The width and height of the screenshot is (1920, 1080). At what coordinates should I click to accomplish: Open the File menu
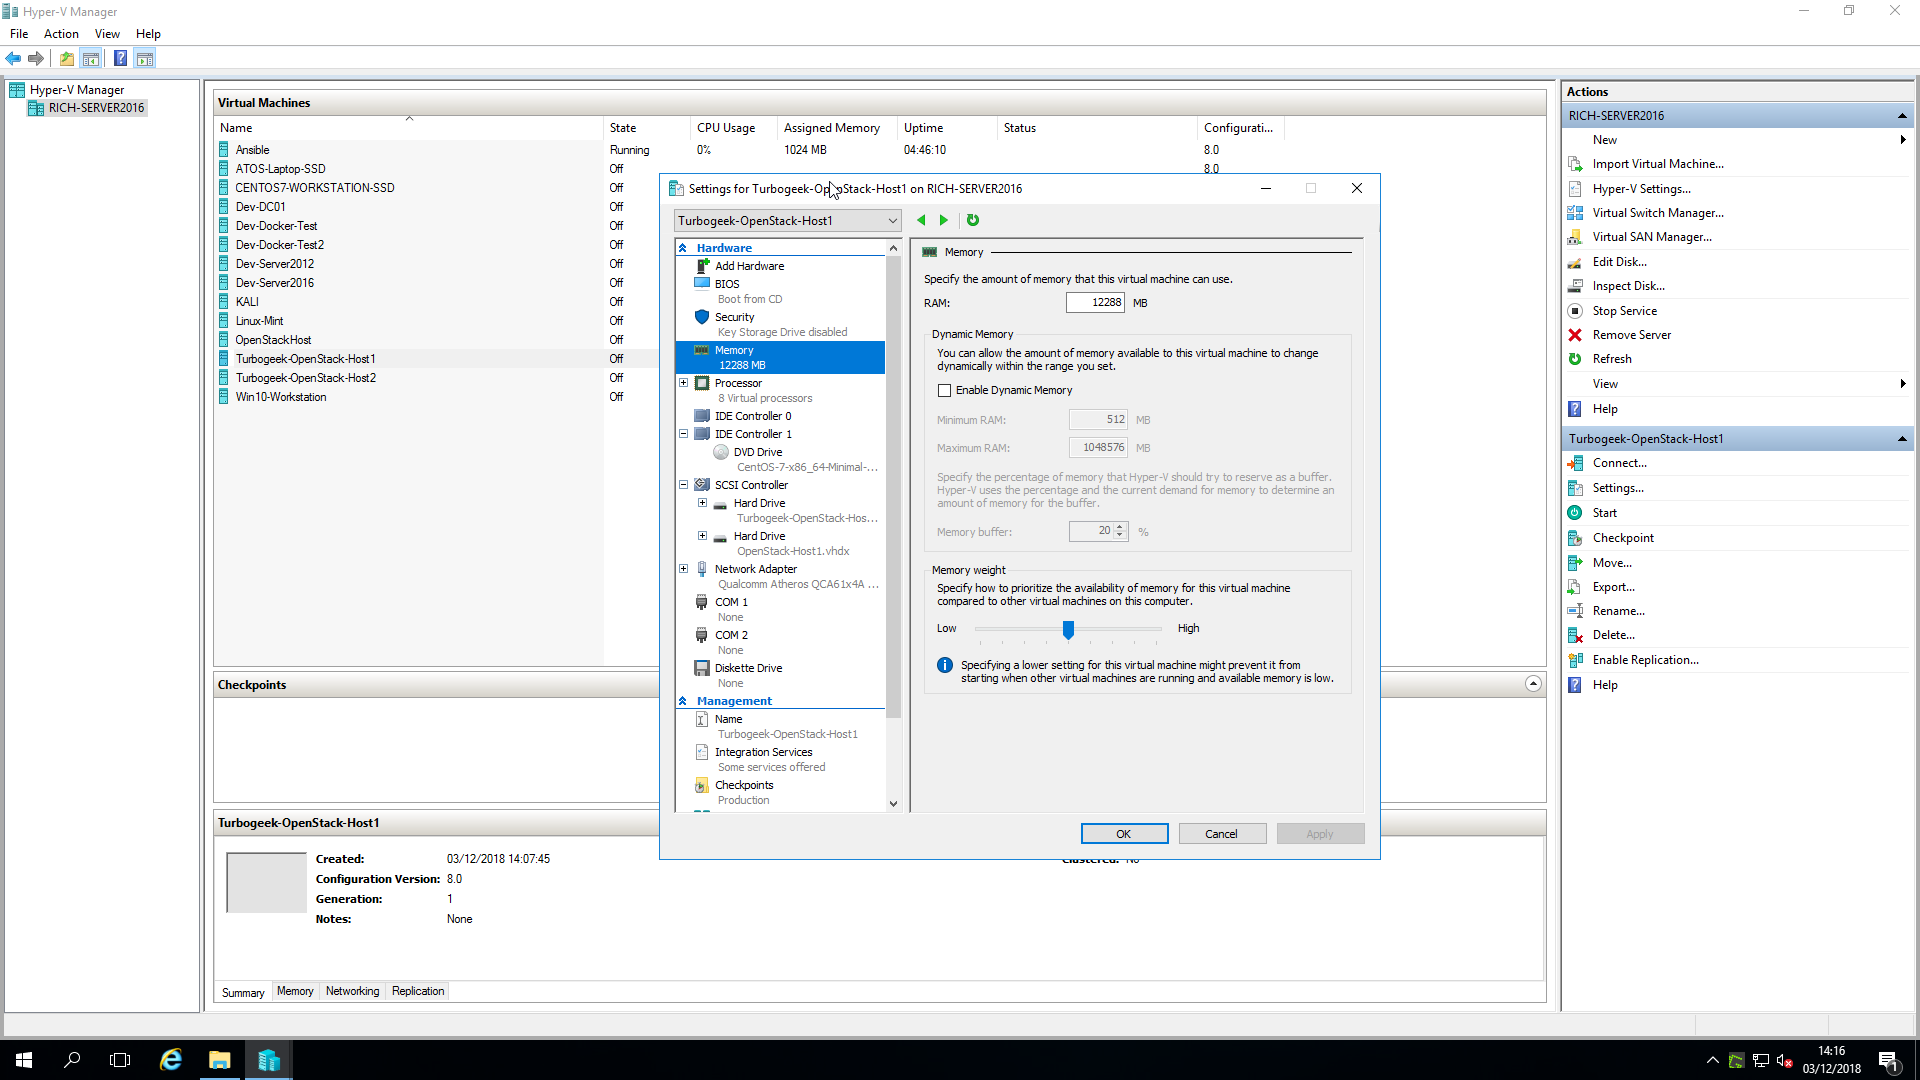point(19,34)
